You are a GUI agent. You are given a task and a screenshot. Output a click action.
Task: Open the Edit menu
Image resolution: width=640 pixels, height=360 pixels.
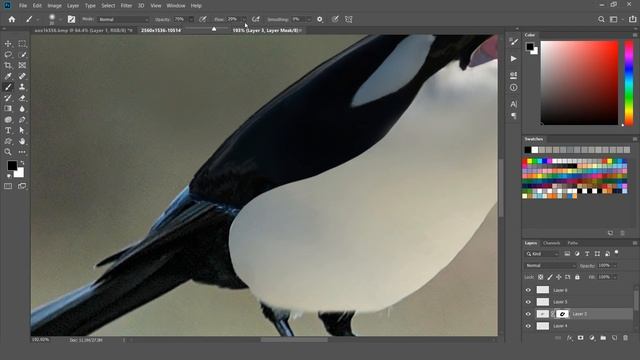[x=37, y=6]
